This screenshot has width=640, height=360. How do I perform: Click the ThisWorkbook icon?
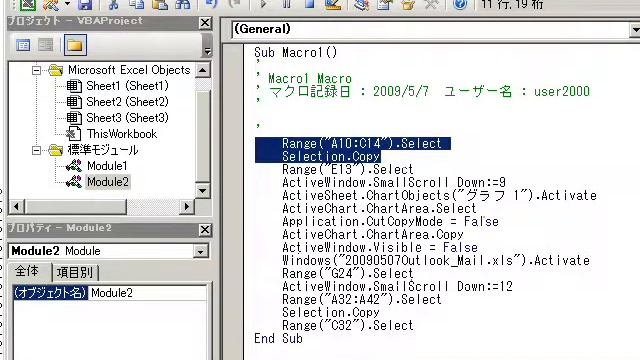pos(73,134)
